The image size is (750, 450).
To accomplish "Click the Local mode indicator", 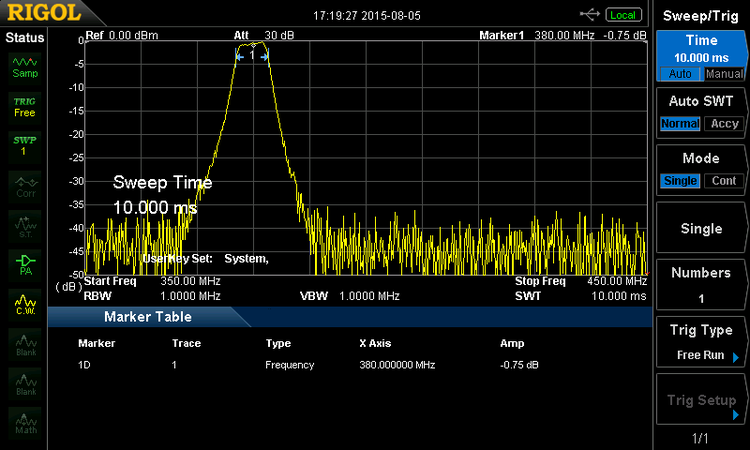I will [624, 15].
